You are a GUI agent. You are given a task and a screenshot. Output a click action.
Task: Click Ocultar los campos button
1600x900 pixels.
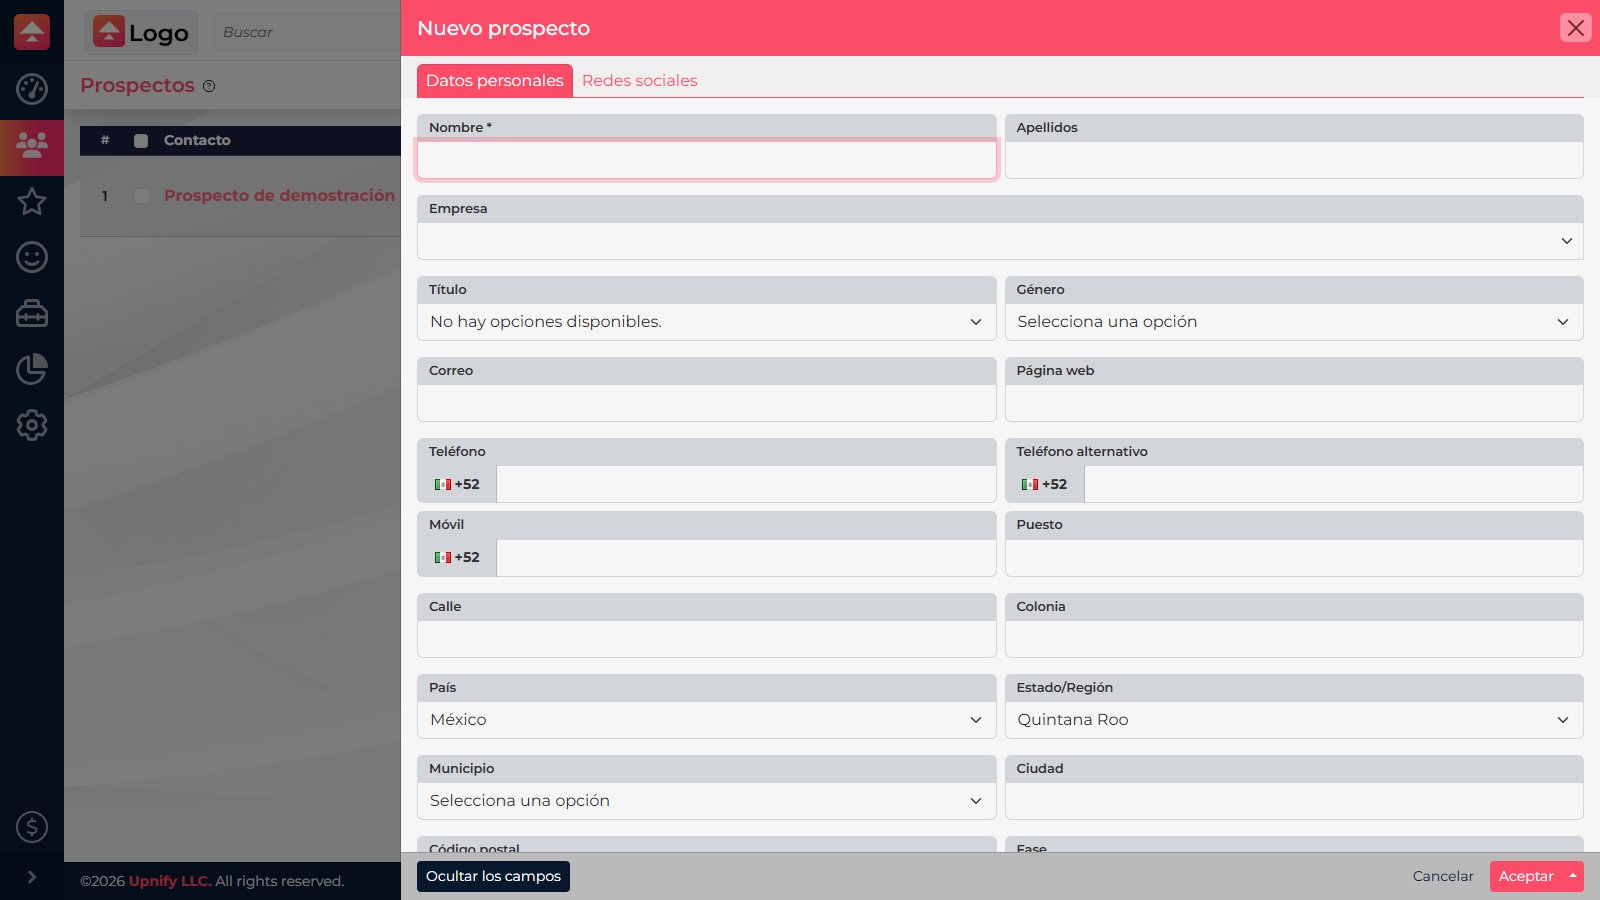[x=493, y=876]
